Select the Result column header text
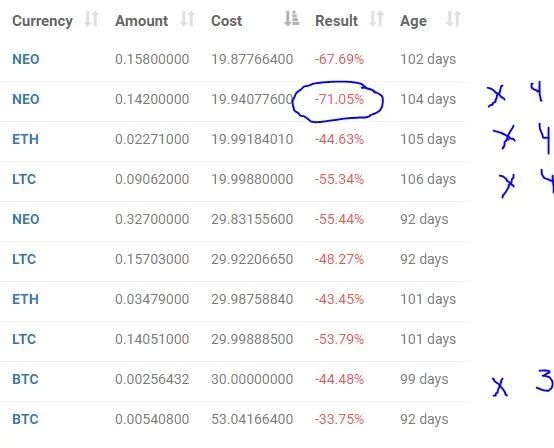Screen dimensions: 554x448 tap(336, 21)
